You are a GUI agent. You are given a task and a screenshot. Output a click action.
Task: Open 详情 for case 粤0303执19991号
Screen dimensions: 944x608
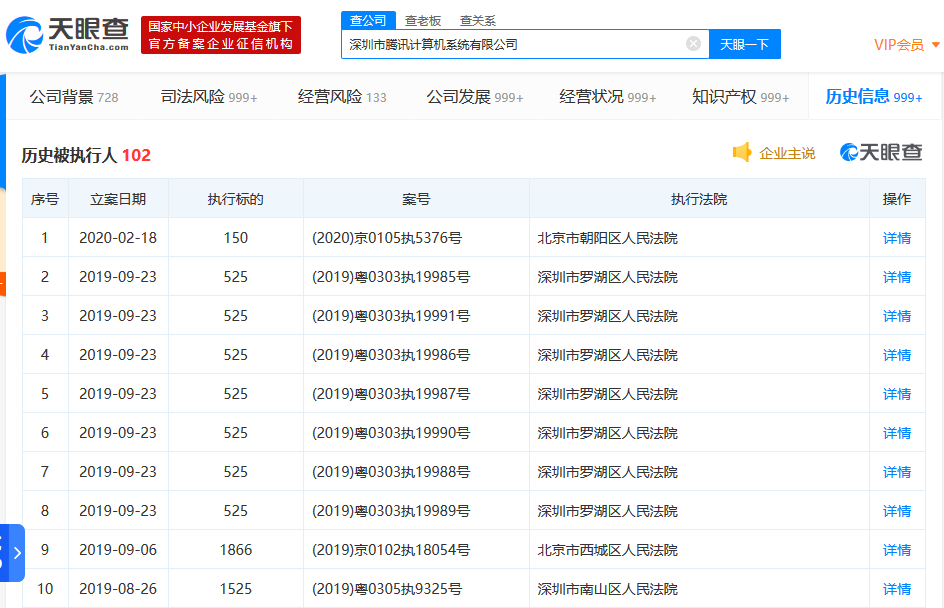pos(896,316)
